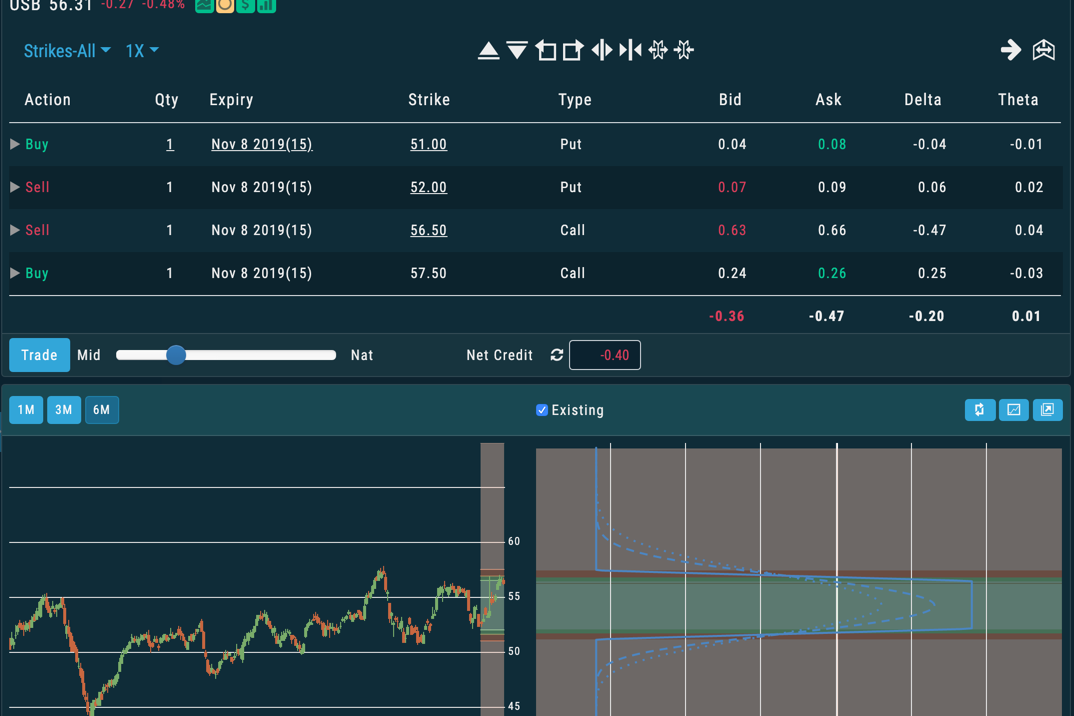Click the green dollar sign icon
The width and height of the screenshot is (1074, 716).
[x=245, y=5]
